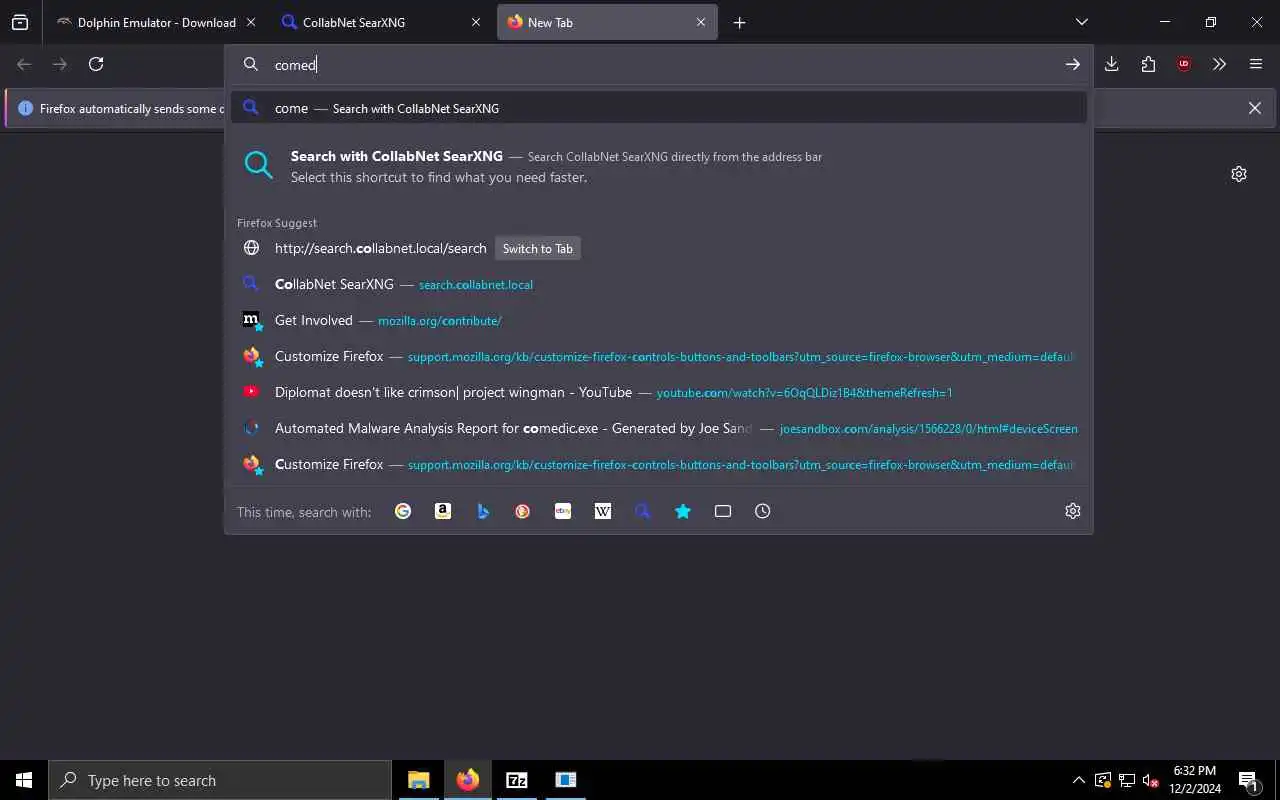Image resolution: width=1280 pixels, height=800 pixels.
Task: Open 7-Zip from the taskbar
Action: tap(517, 780)
